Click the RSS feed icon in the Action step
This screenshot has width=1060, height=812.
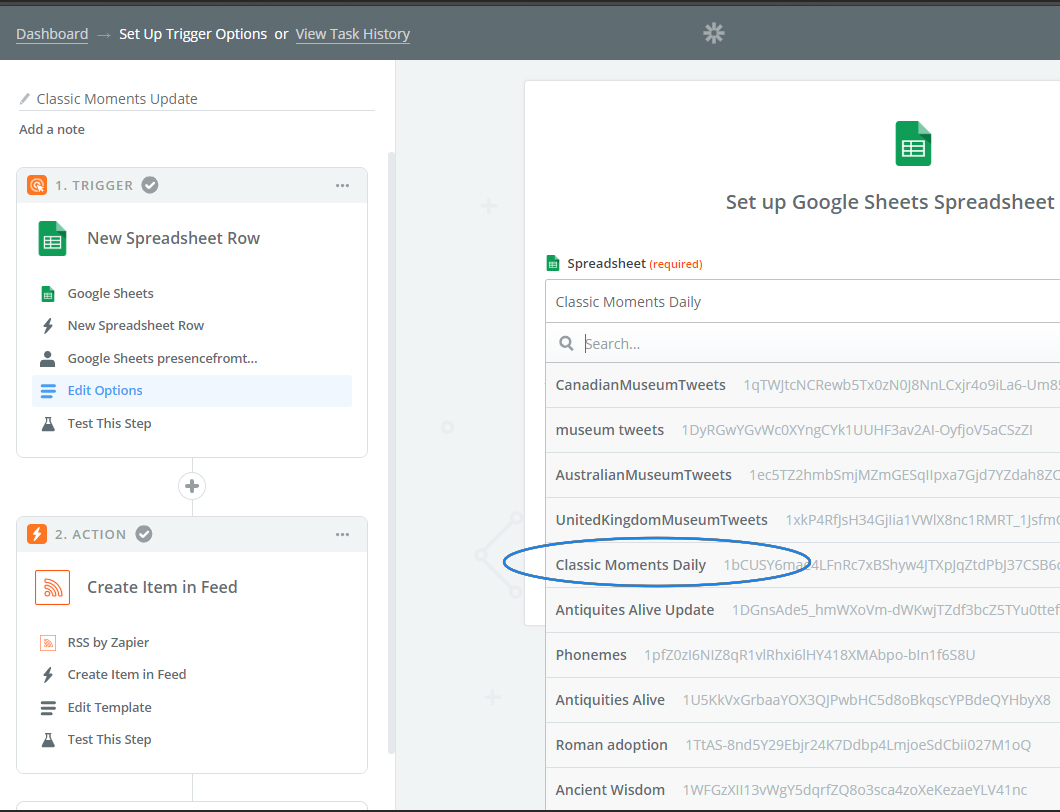pos(53,587)
